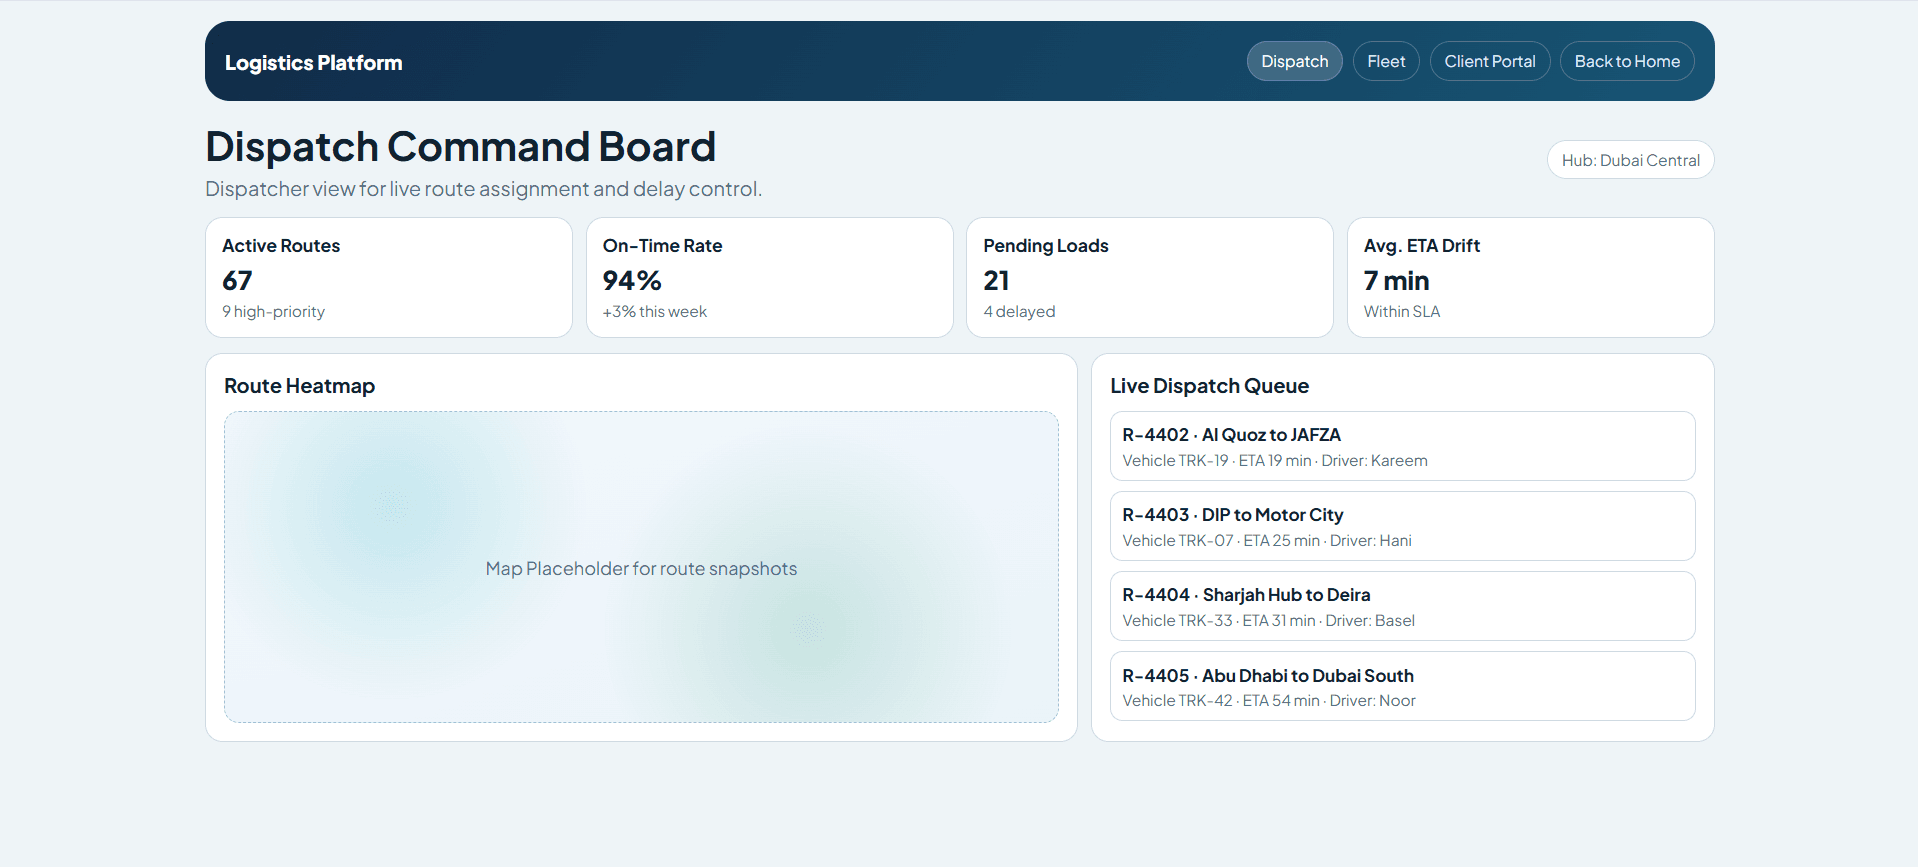Click the '9 high-priority' text
The height and width of the screenshot is (867, 1918).
(x=273, y=312)
